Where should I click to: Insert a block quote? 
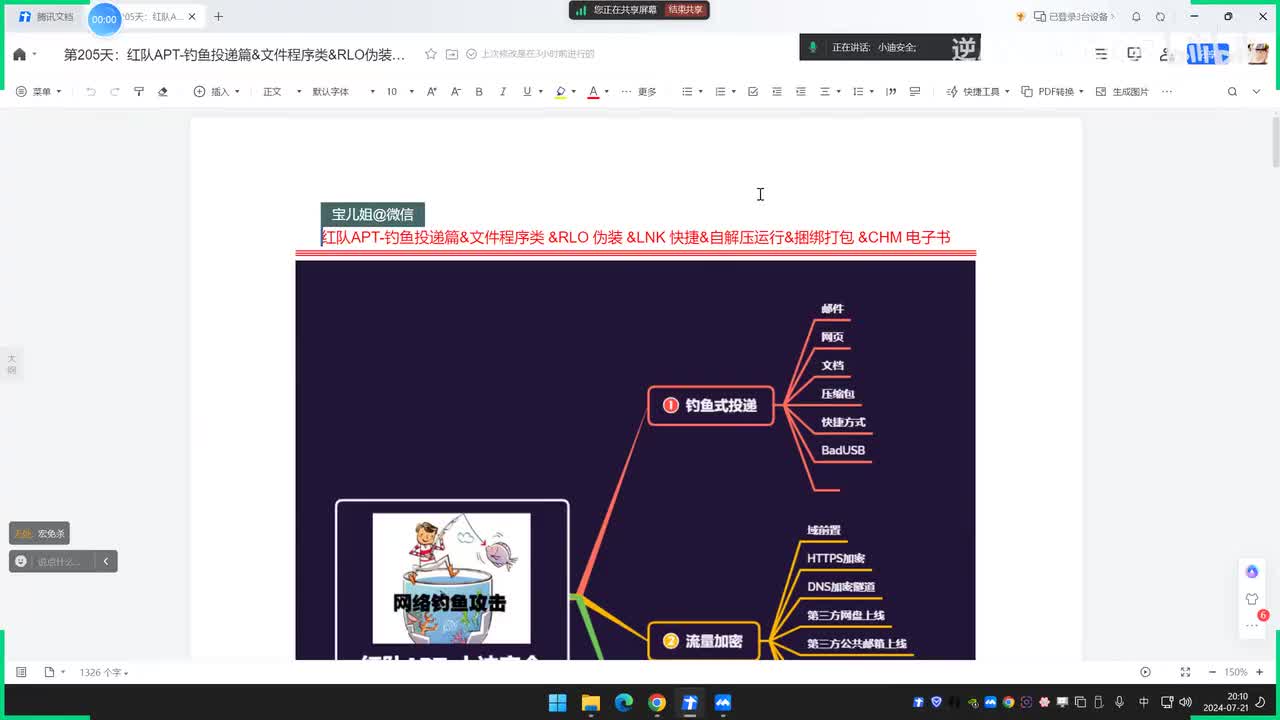coord(891,91)
